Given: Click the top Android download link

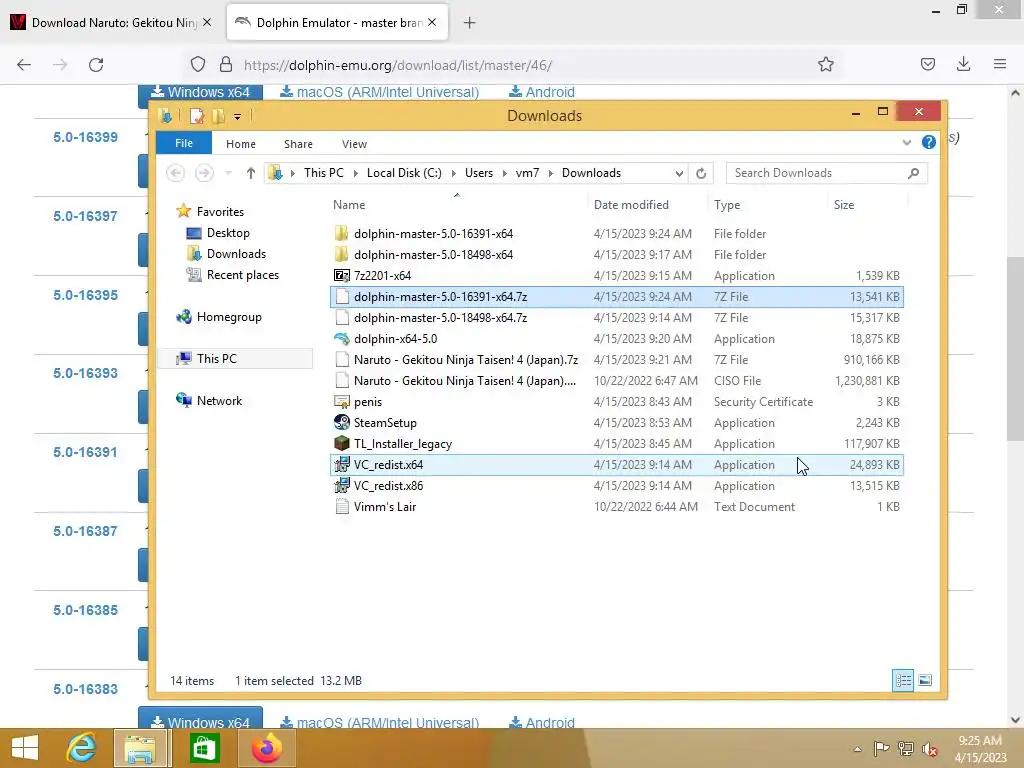Looking at the screenshot, I should click(x=542, y=92).
